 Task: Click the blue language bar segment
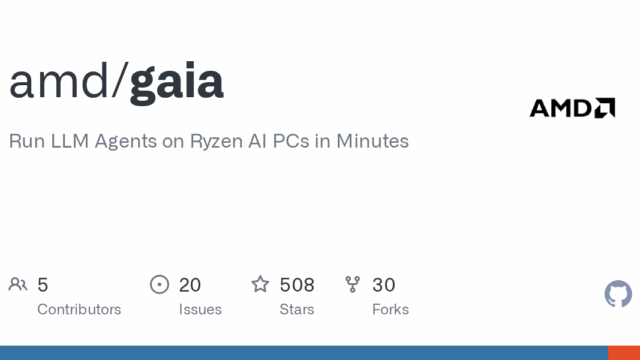(304, 353)
